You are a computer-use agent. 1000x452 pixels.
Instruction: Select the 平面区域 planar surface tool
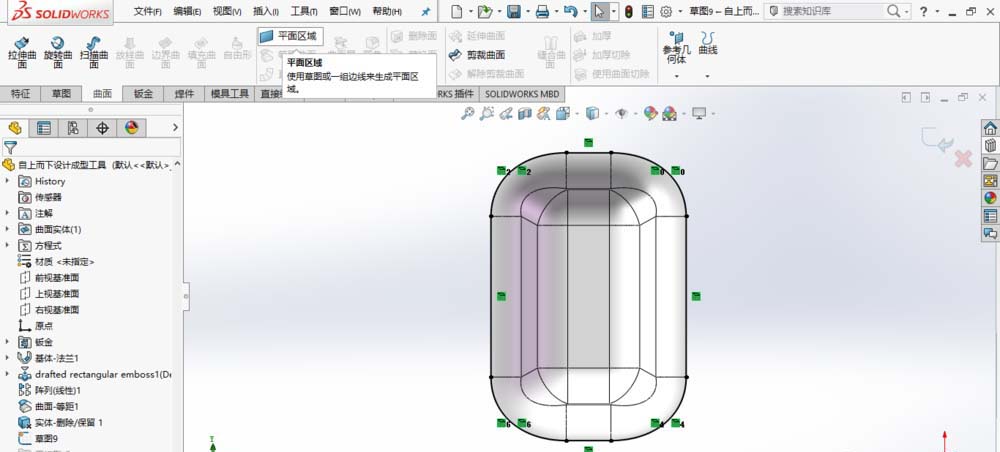(x=290, y=36)
